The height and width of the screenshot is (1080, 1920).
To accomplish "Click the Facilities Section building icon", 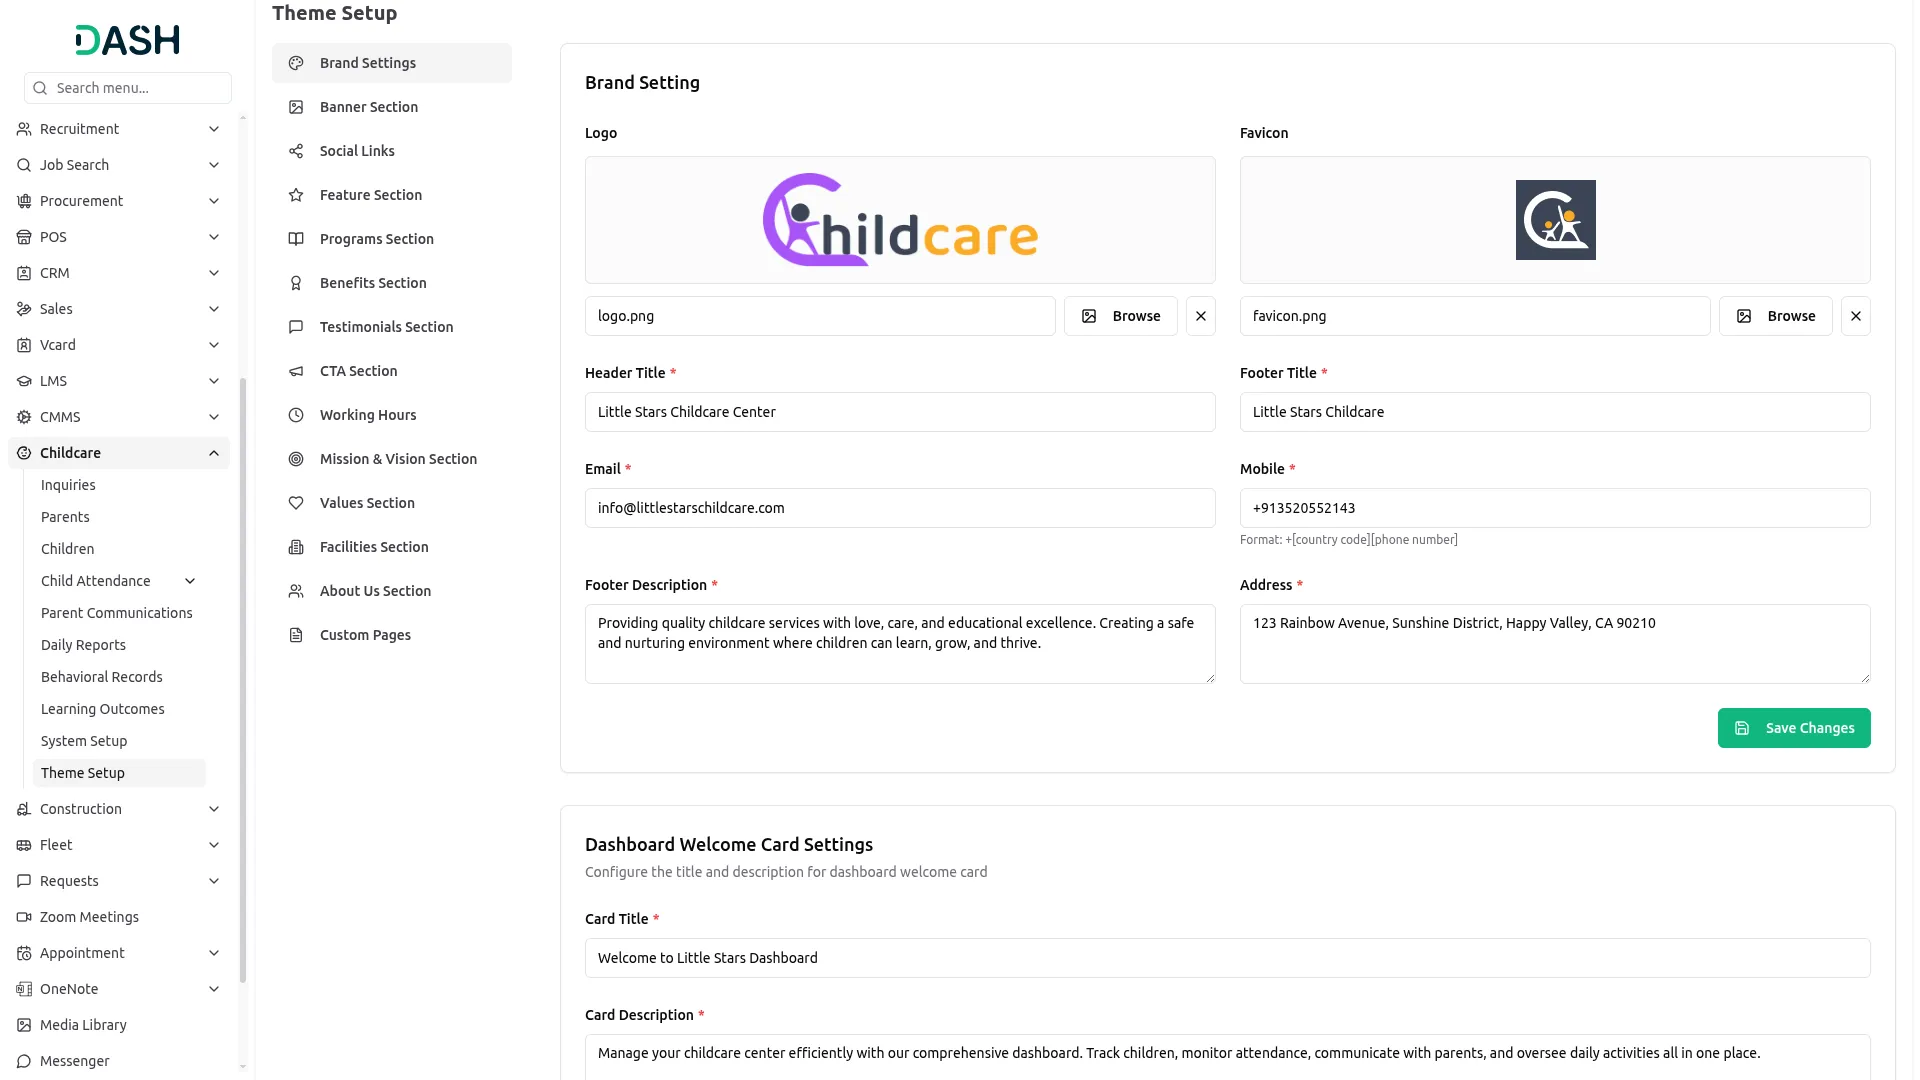I will [295, 547].
